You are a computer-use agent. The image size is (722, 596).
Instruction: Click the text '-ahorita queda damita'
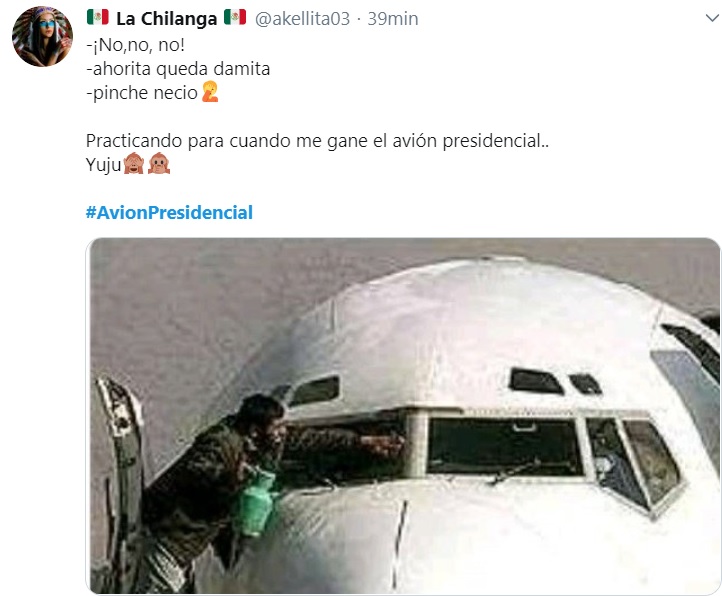pyautogui.click(x=178, y=69)
